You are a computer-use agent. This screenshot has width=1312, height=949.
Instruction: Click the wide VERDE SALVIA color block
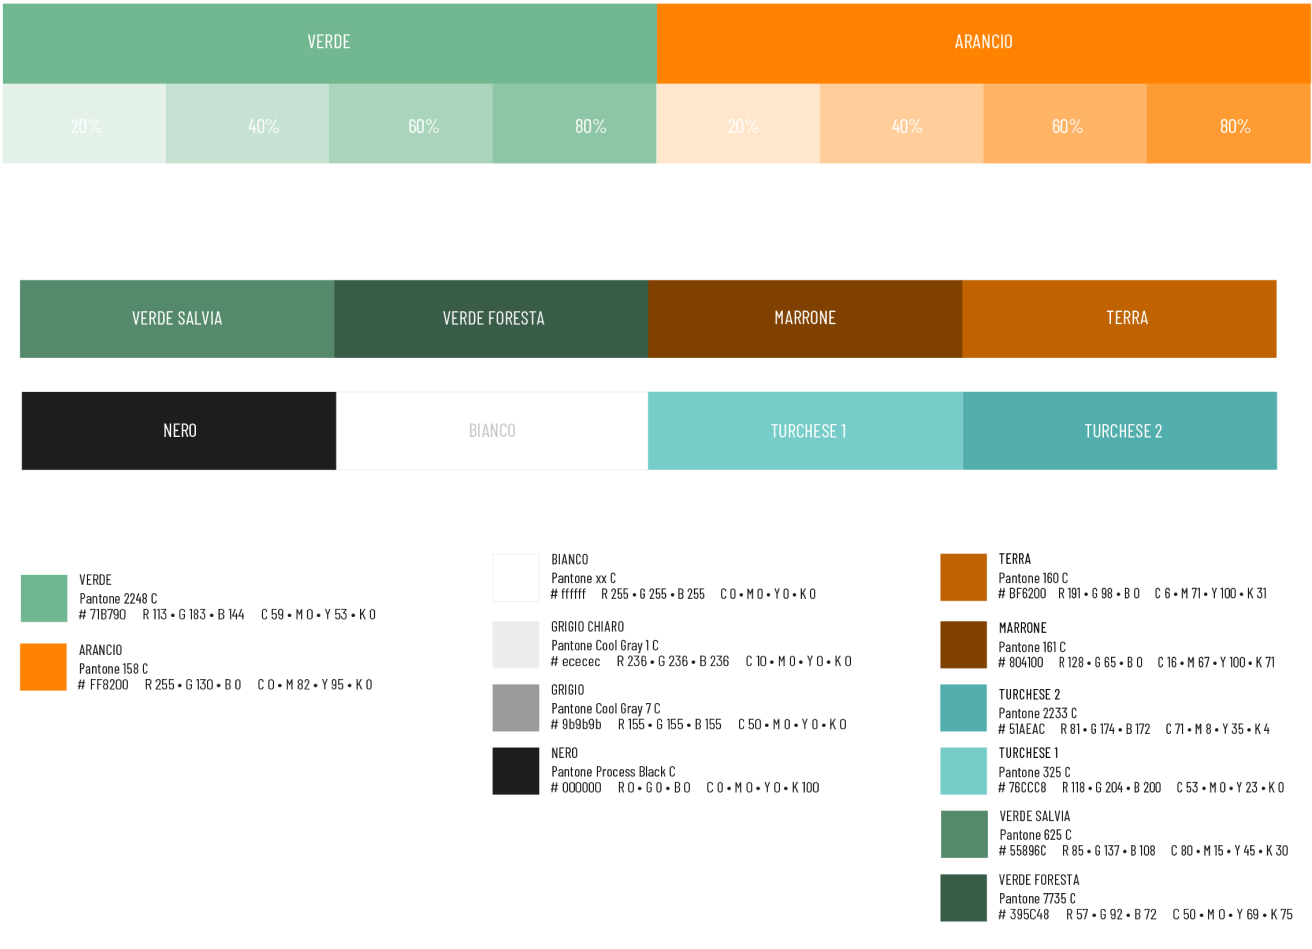(x=177, y=319)
